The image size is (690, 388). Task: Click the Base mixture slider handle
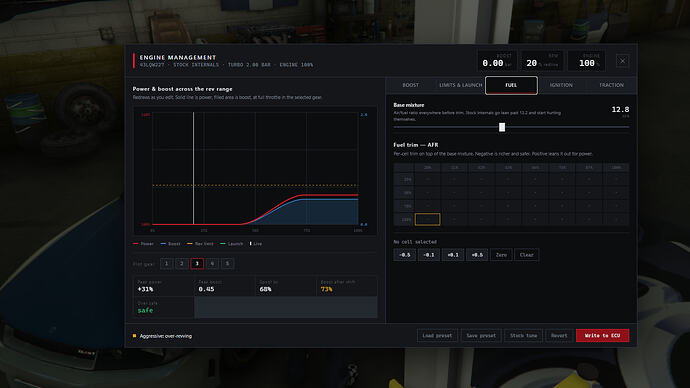502,127
